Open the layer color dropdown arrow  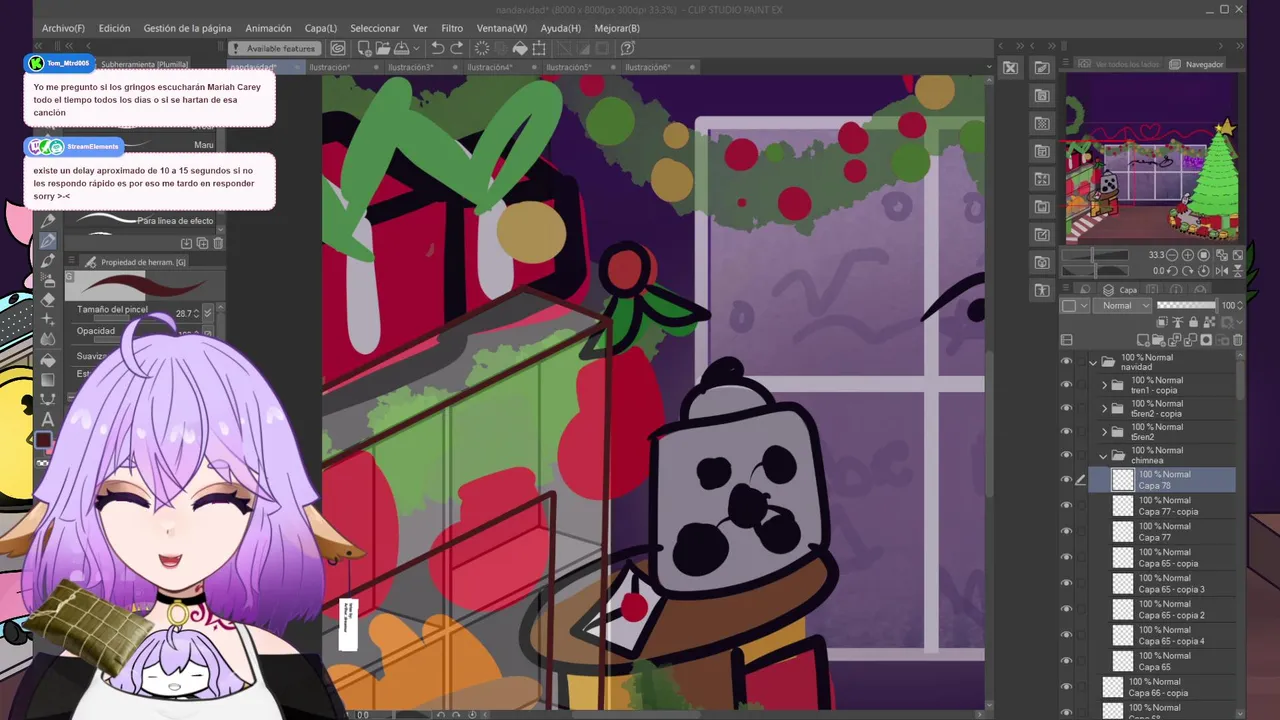(x=1084, y=306)
